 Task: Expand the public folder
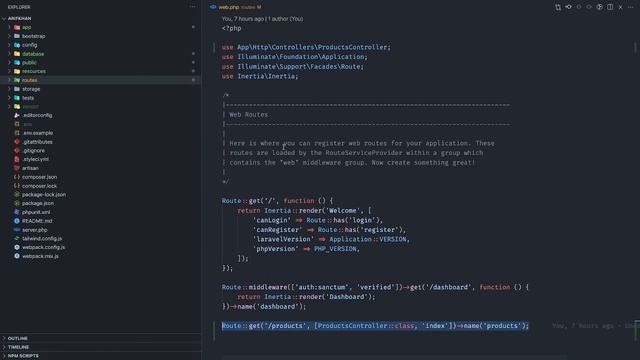coord(9,62)
